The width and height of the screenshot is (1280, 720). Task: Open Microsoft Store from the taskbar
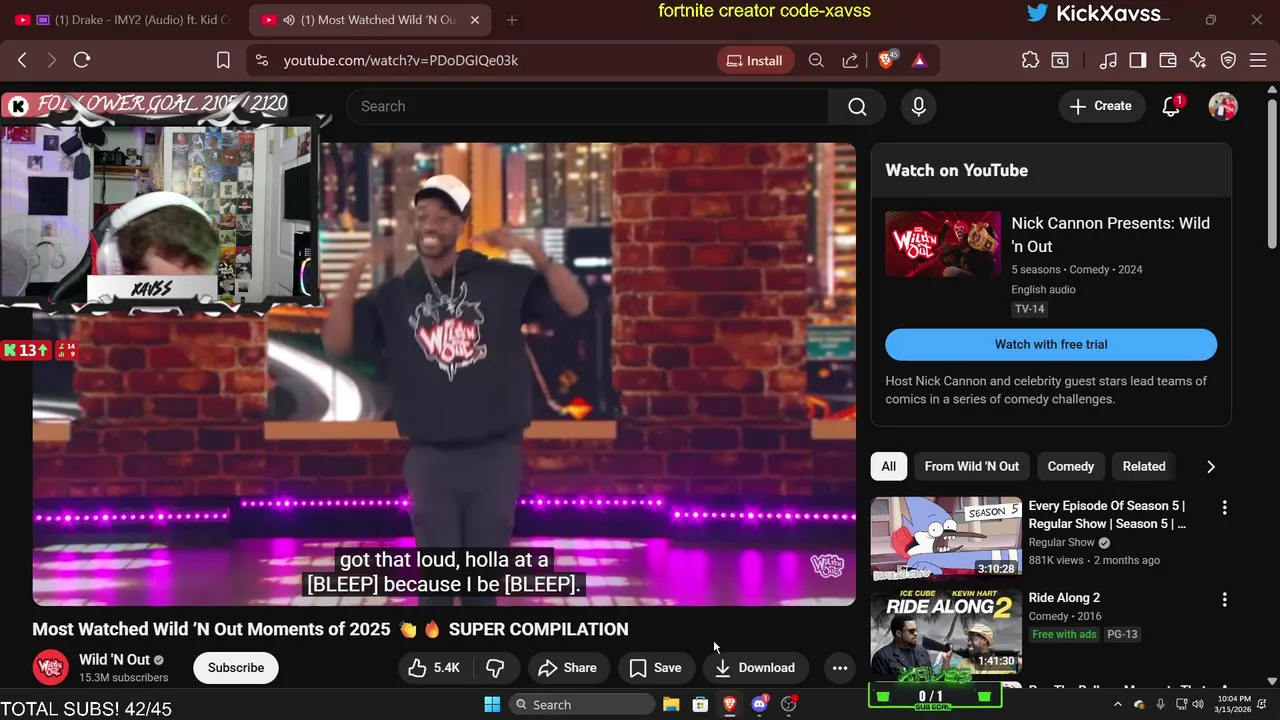(x=700, y=705)
